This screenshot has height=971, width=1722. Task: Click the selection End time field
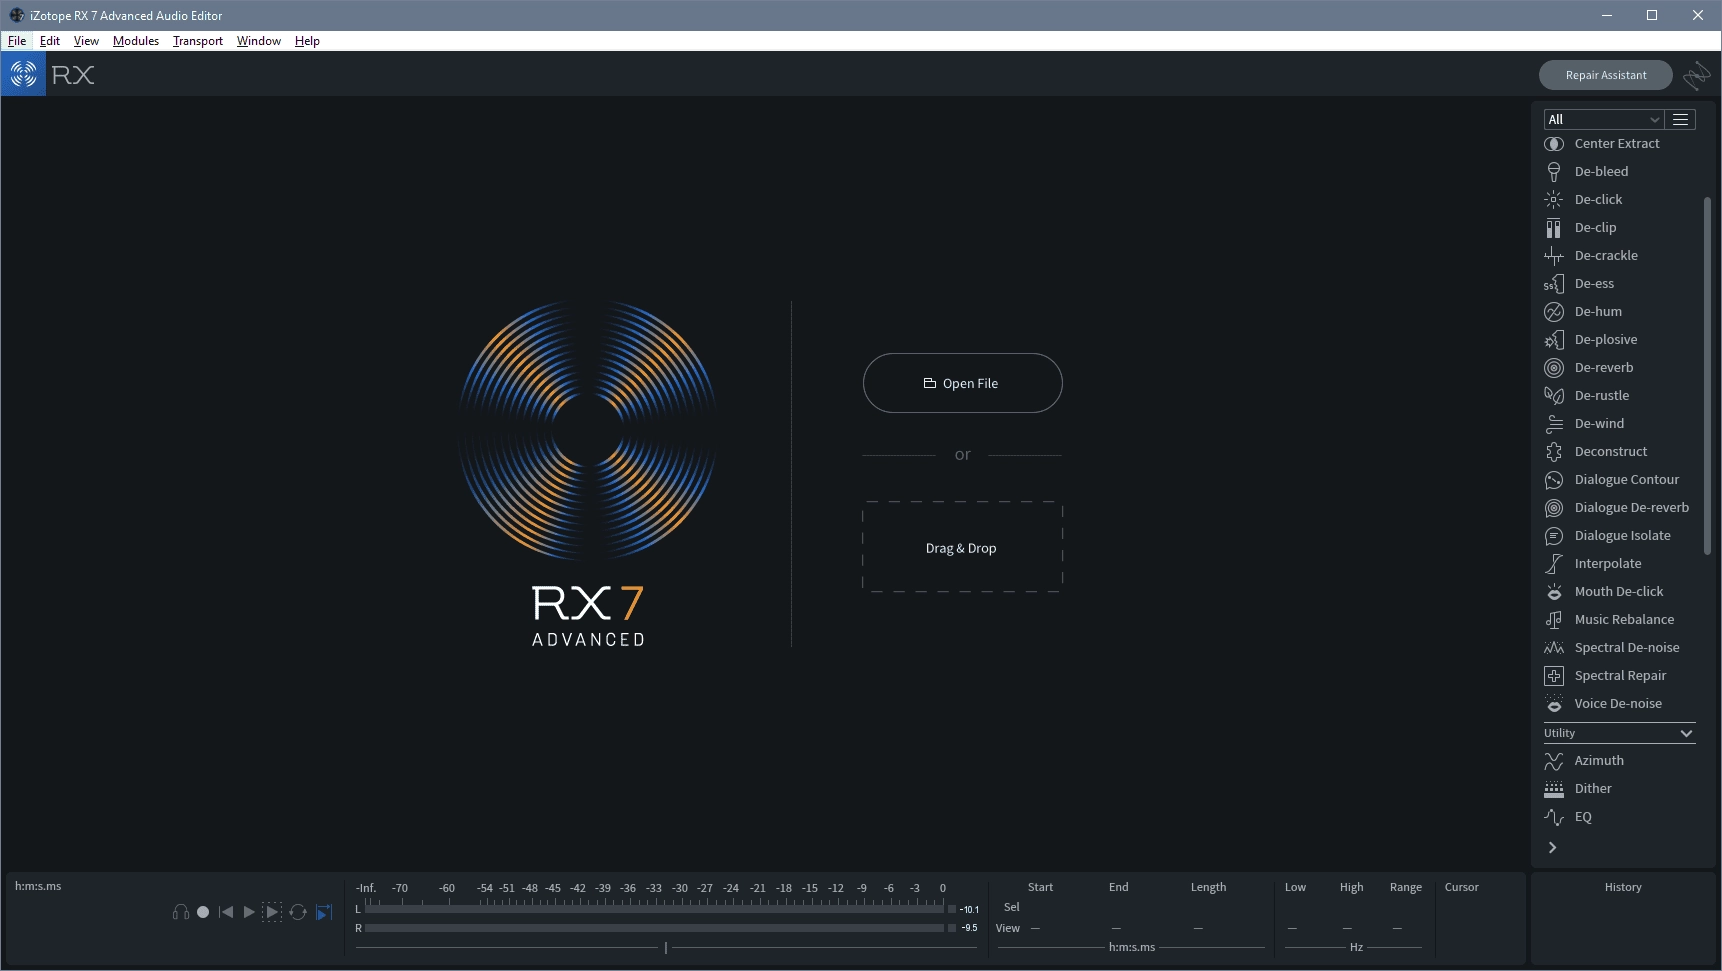pos(1118,908)
